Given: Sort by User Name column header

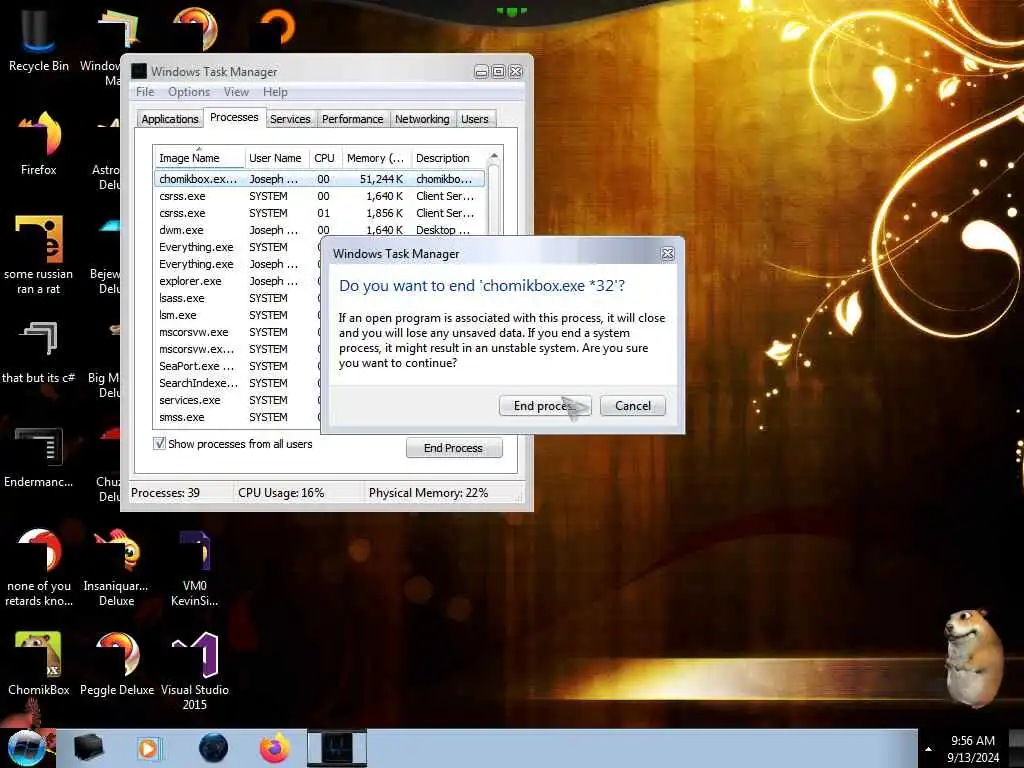Looking at the screenshot, I should (x=276, y=158).
